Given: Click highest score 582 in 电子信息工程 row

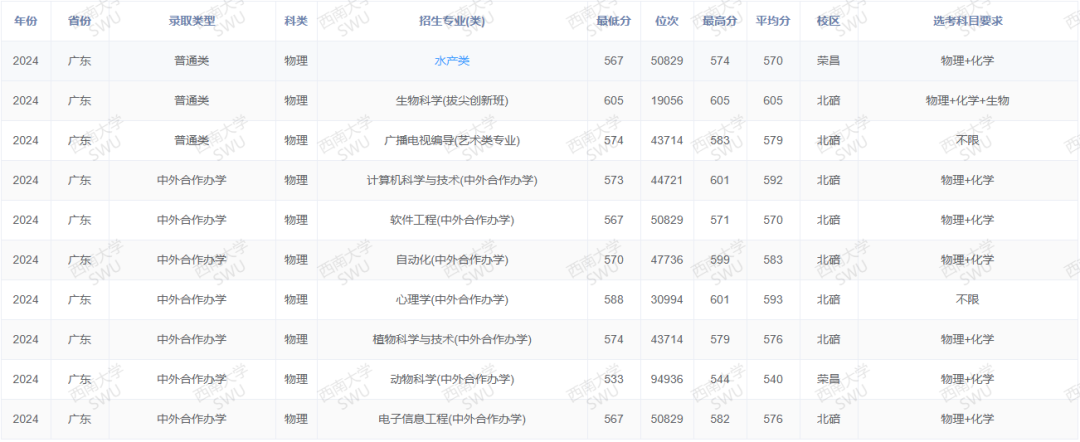Looking at the screenshot, I should click(720, 419).
